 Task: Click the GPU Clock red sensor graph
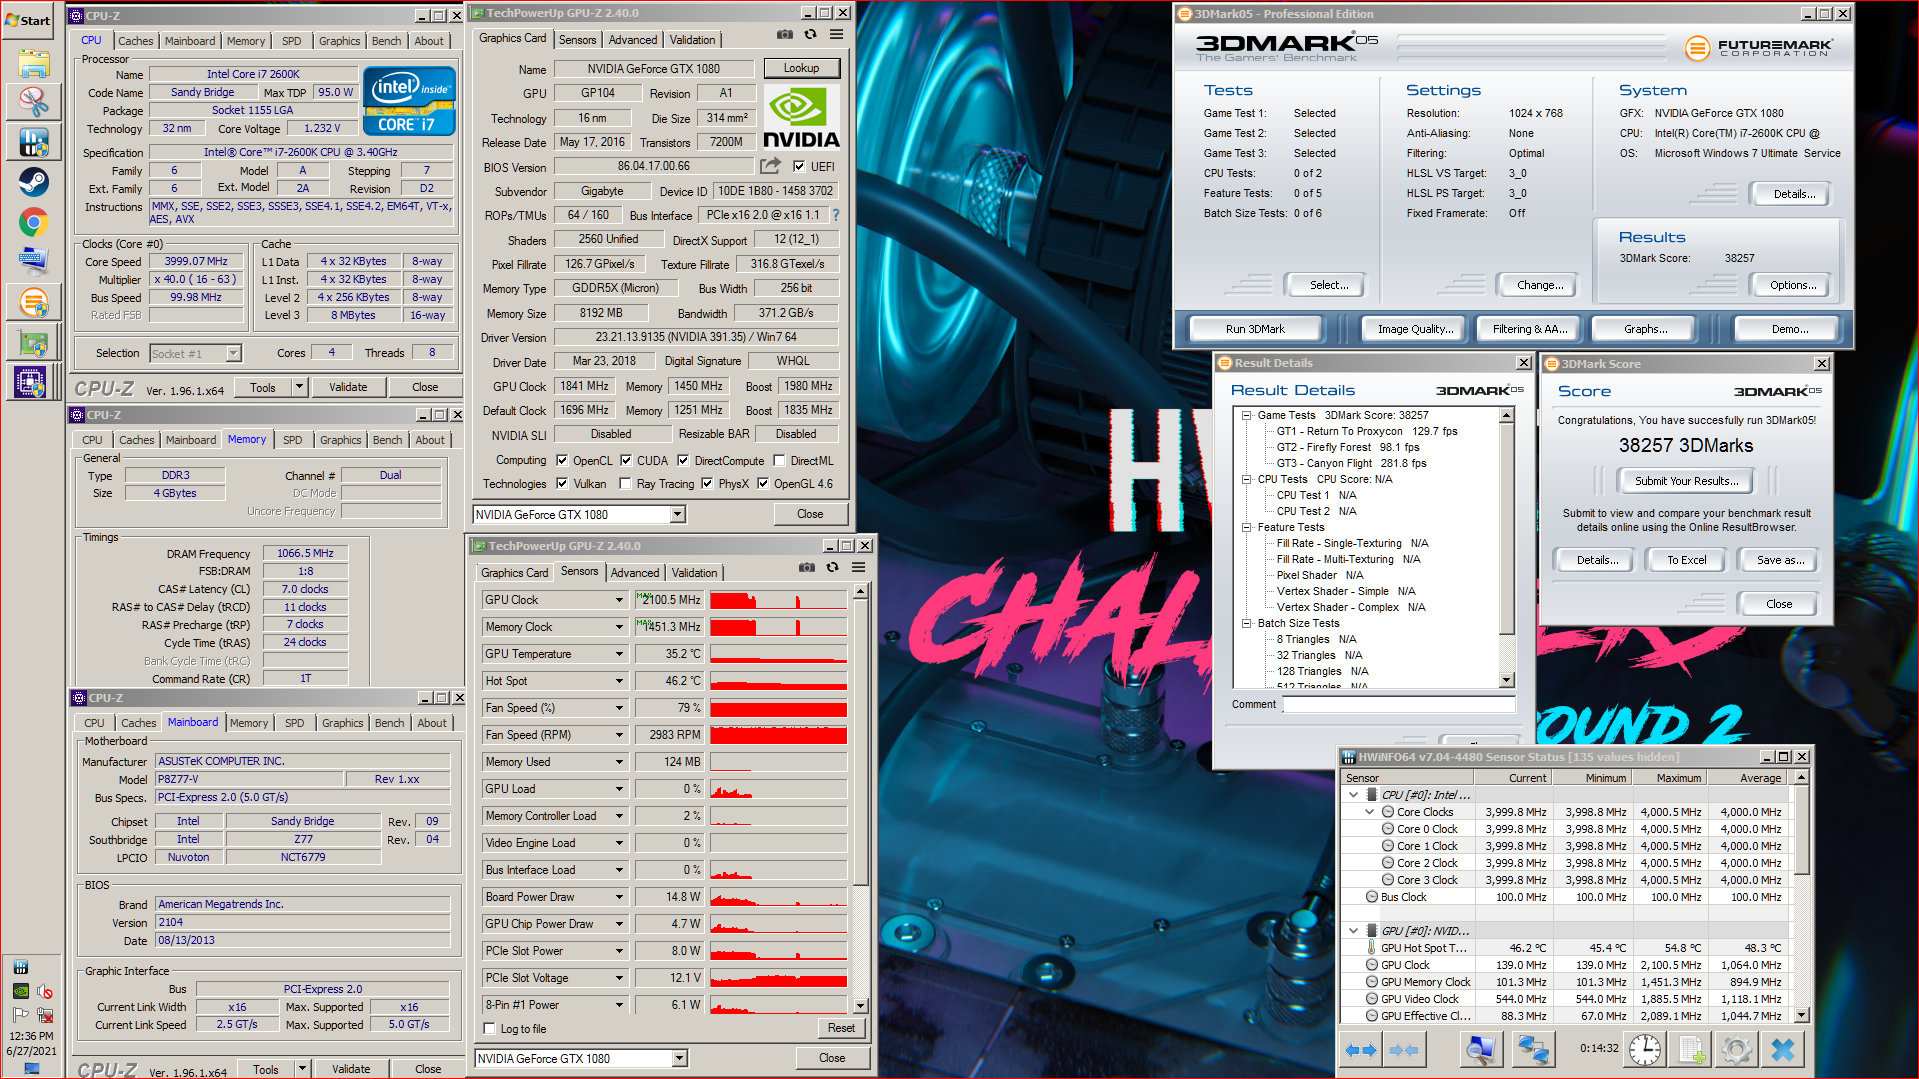(x=778, y=600)
